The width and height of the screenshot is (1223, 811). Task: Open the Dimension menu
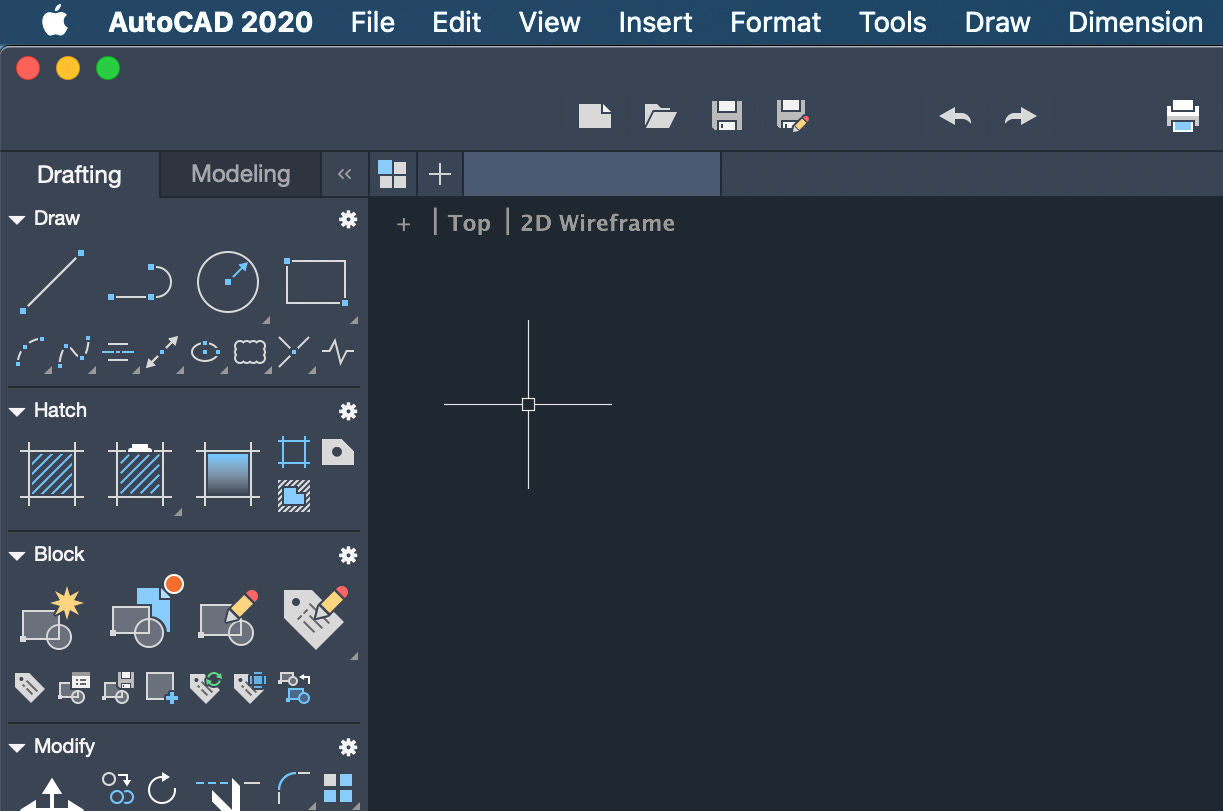click(1136, 22)
